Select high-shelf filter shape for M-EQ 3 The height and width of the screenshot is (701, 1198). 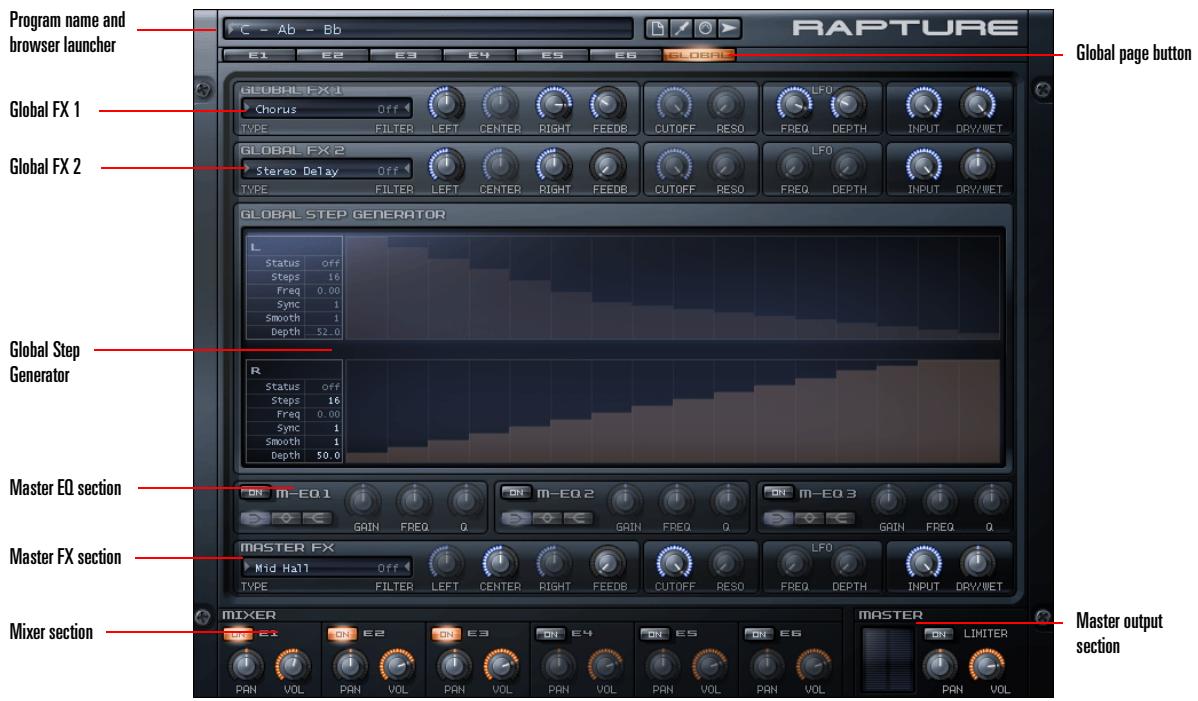840,518
